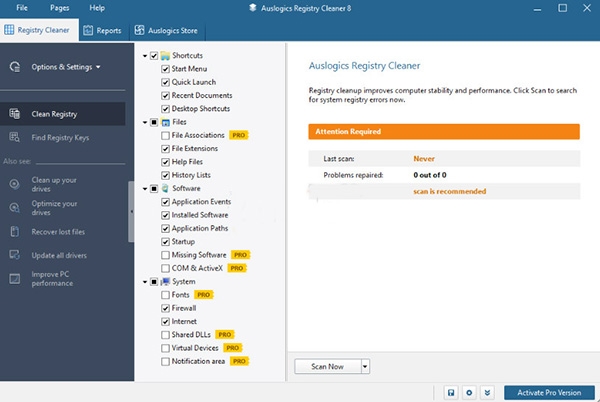
Task: Collapse the sidebar with the handle arrow
Action: 131,212
